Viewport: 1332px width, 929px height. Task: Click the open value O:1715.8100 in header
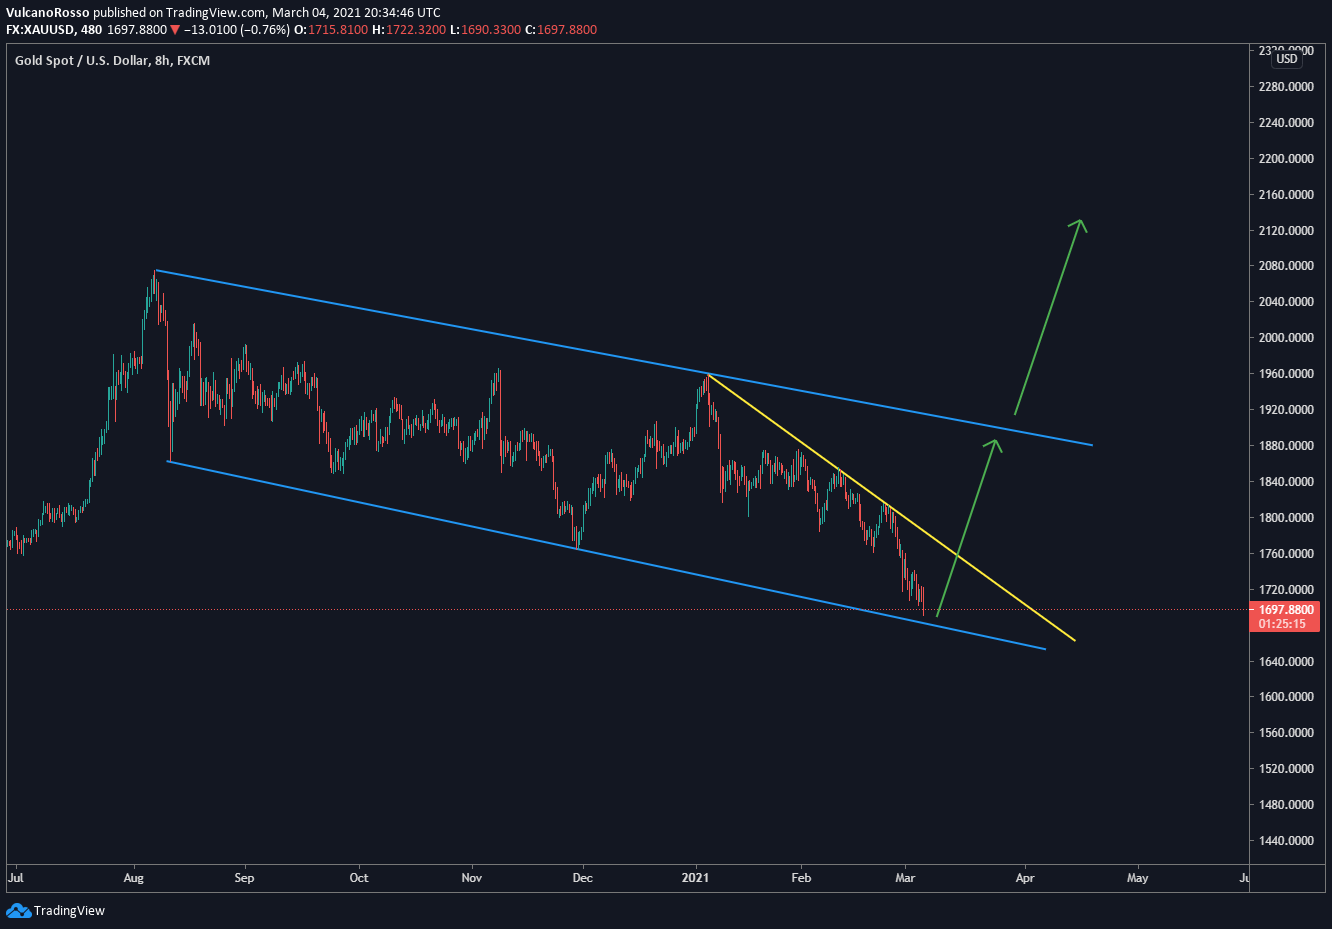[x=331, y=30]
